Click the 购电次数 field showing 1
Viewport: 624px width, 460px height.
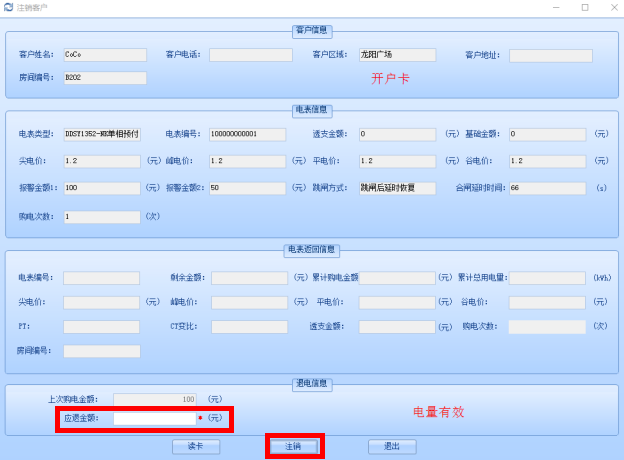[102, 216]
